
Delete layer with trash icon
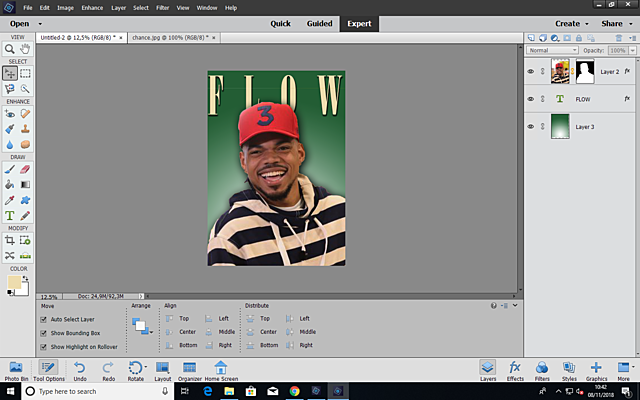[619, 38]
